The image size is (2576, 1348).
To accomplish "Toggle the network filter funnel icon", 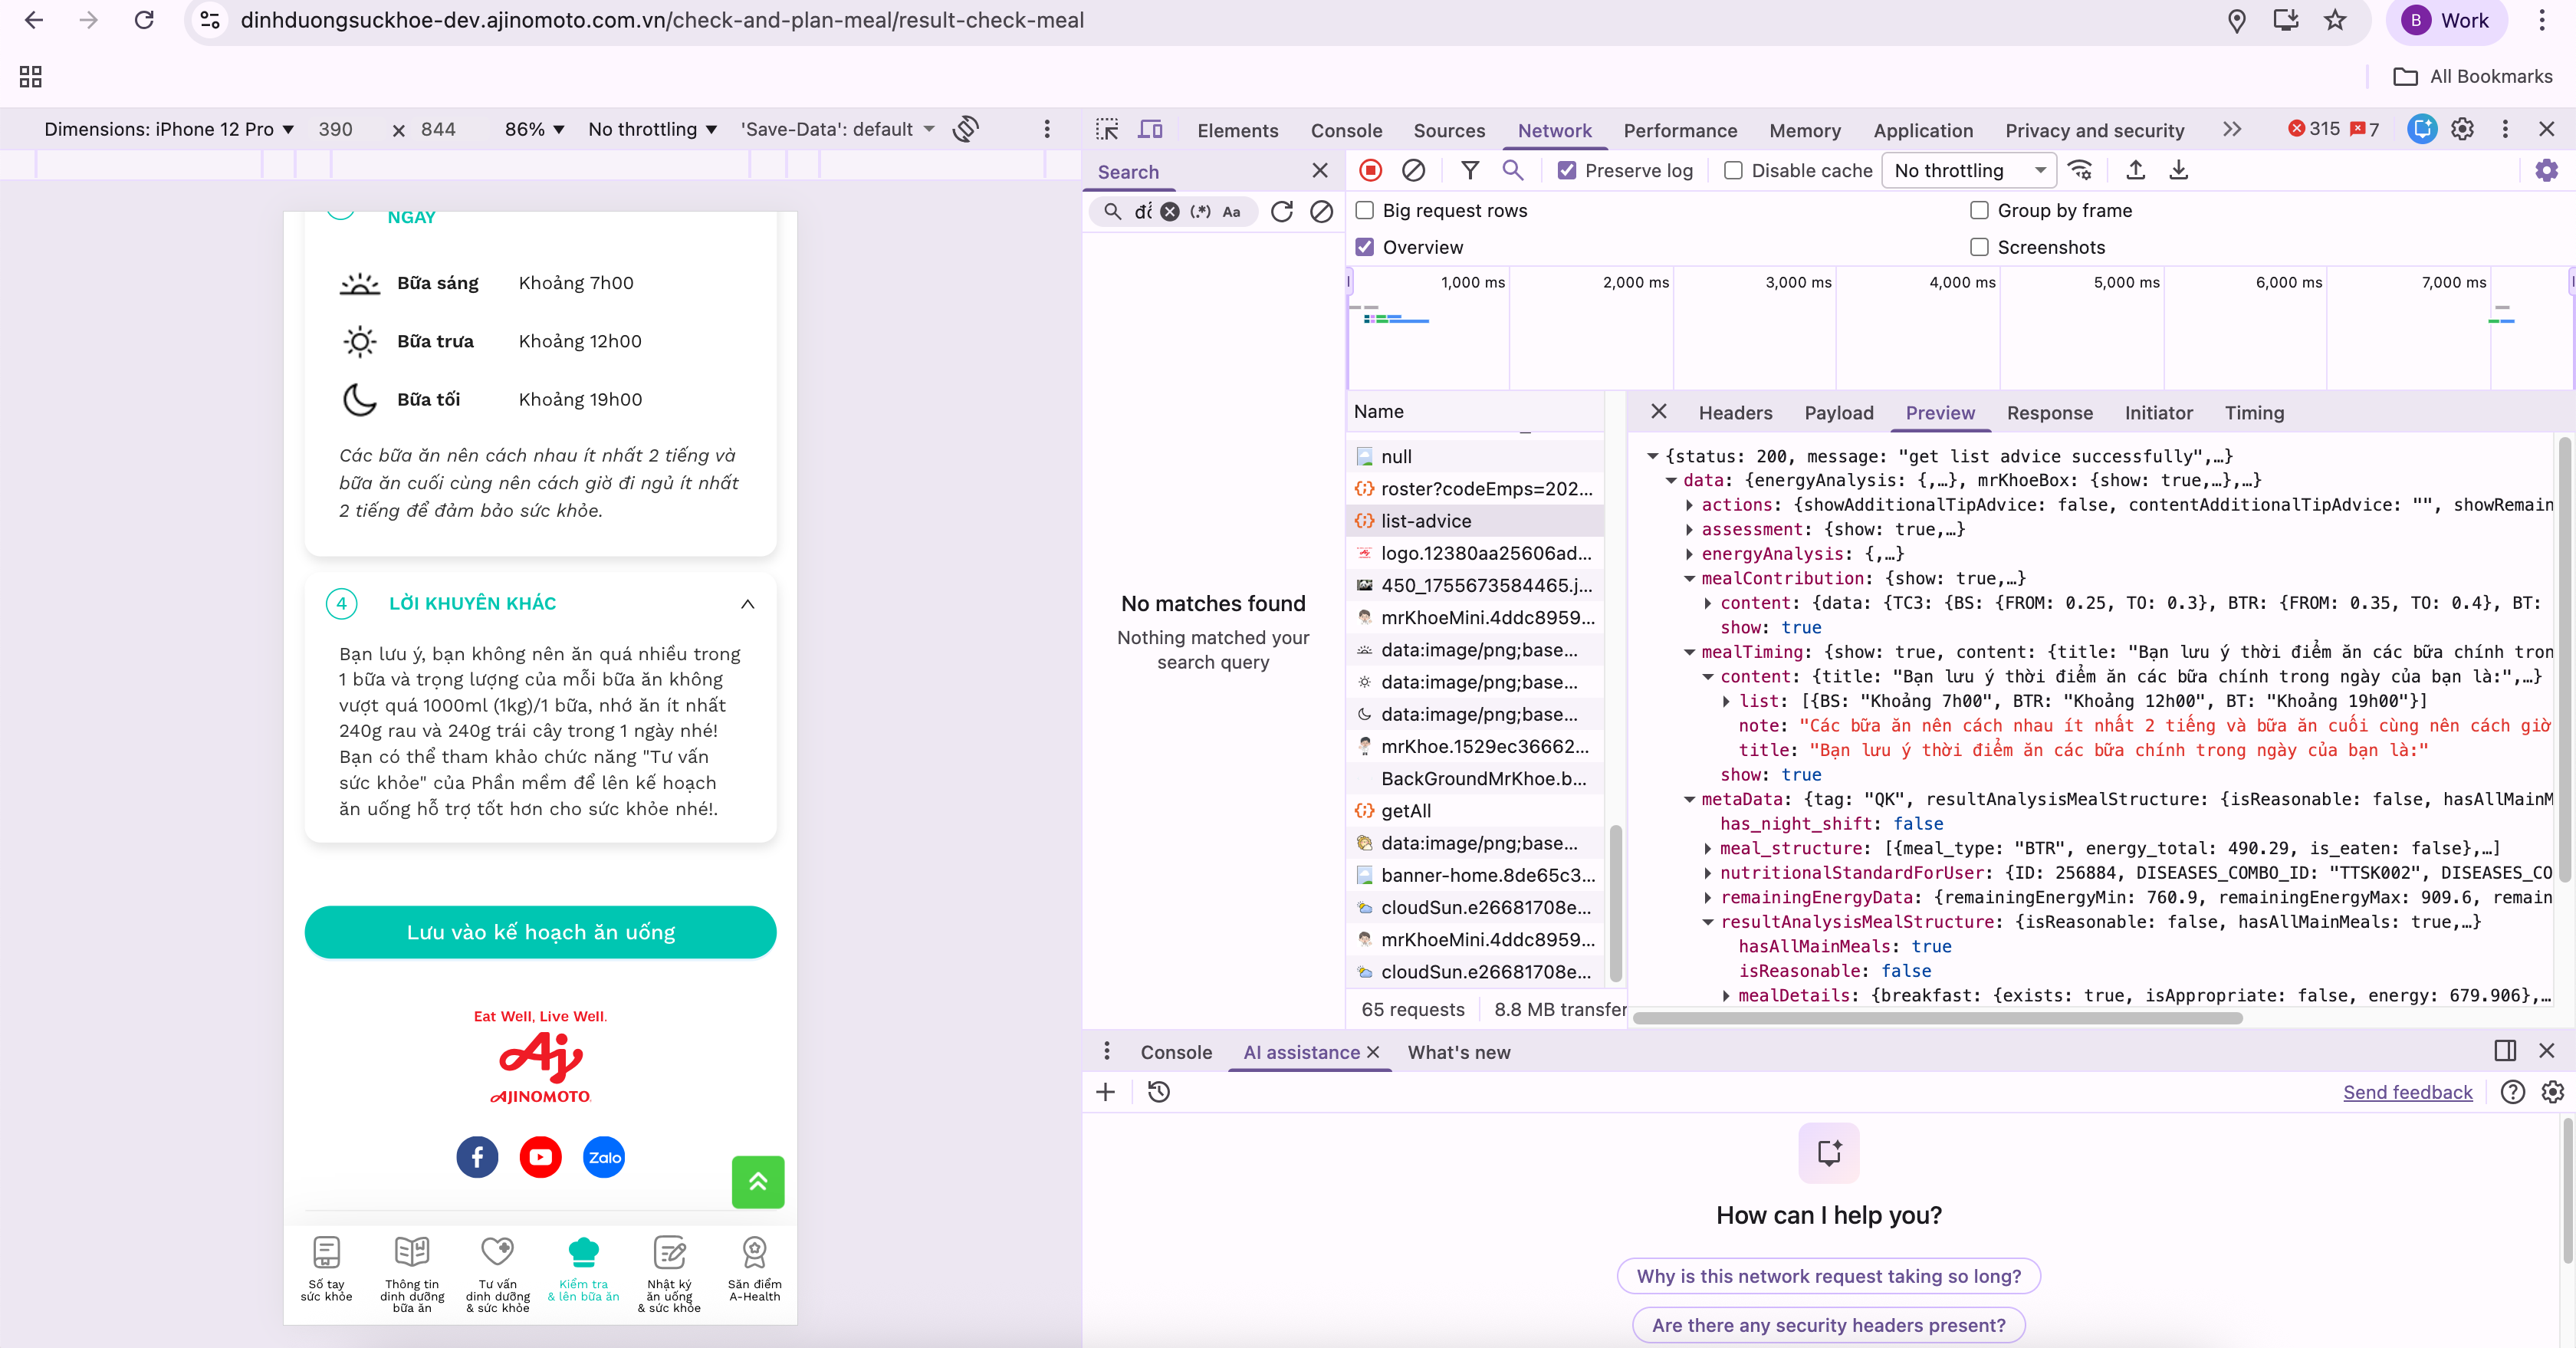I will [x=1469, y=171].
